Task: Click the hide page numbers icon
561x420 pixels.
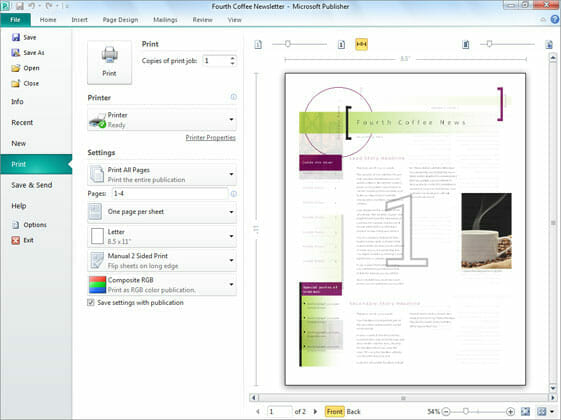Action: (258, 44)
